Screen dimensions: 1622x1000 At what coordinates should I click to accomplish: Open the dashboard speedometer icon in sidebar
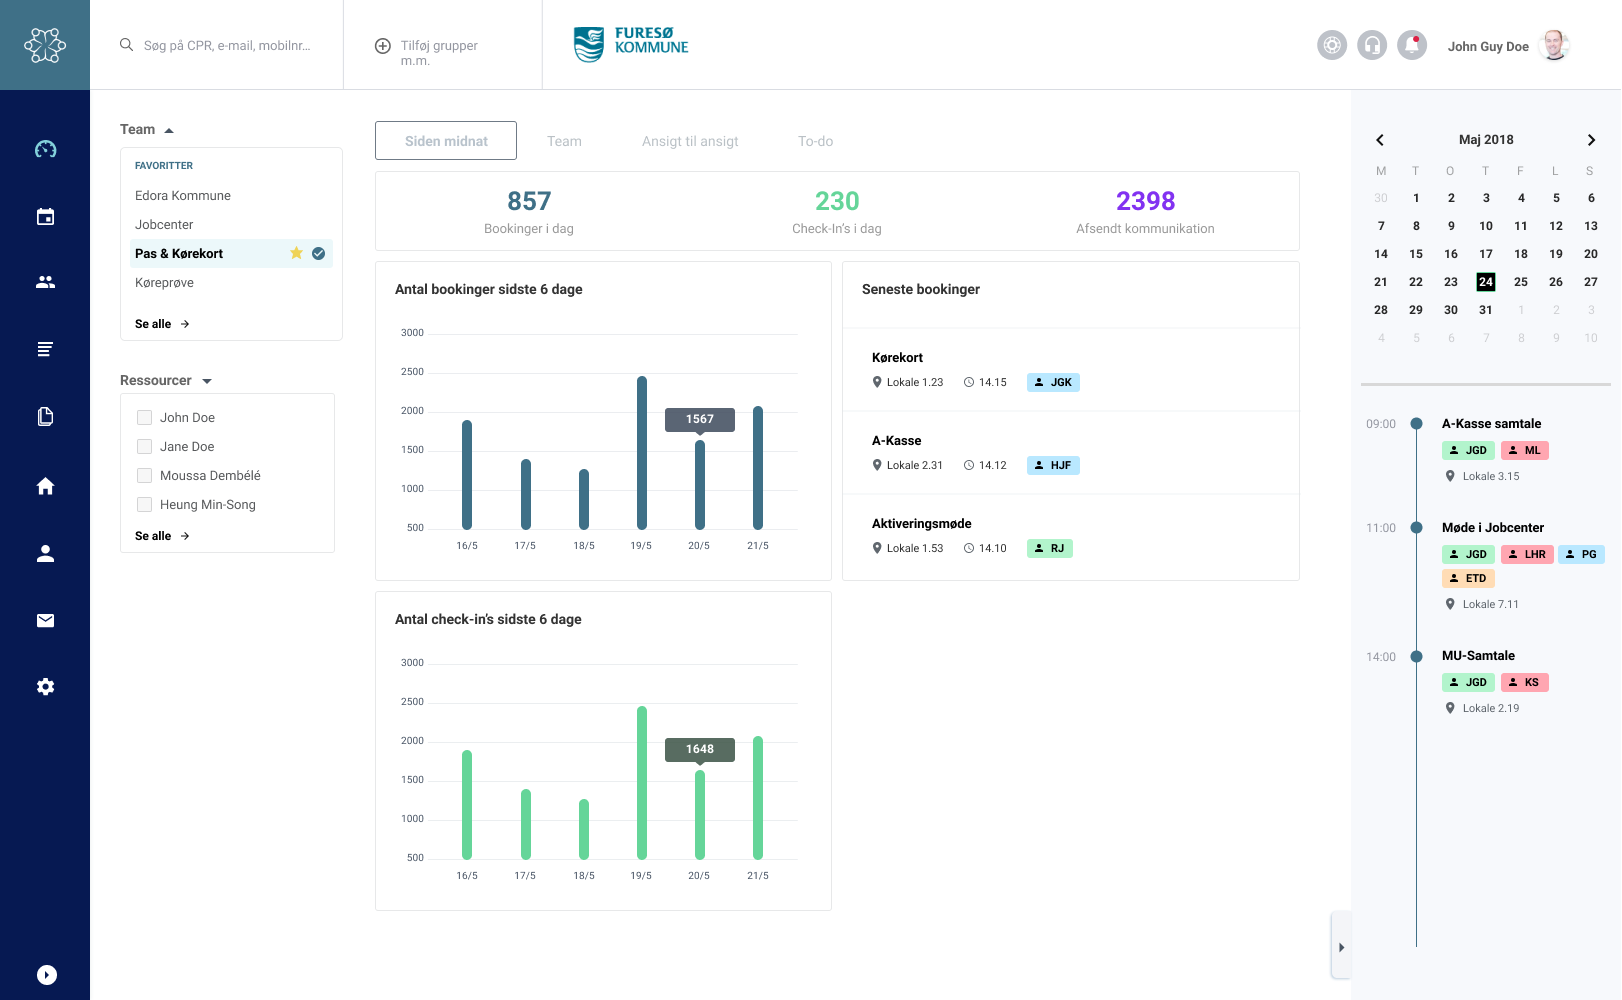45,150
